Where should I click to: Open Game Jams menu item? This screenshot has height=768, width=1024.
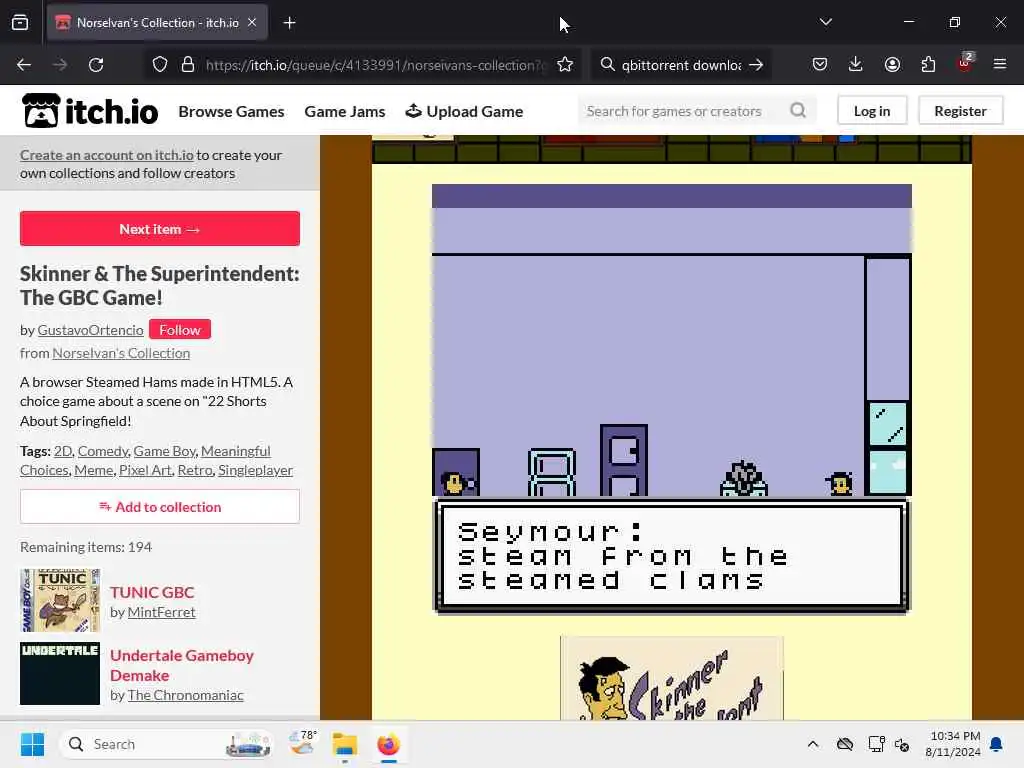(345, 112)
